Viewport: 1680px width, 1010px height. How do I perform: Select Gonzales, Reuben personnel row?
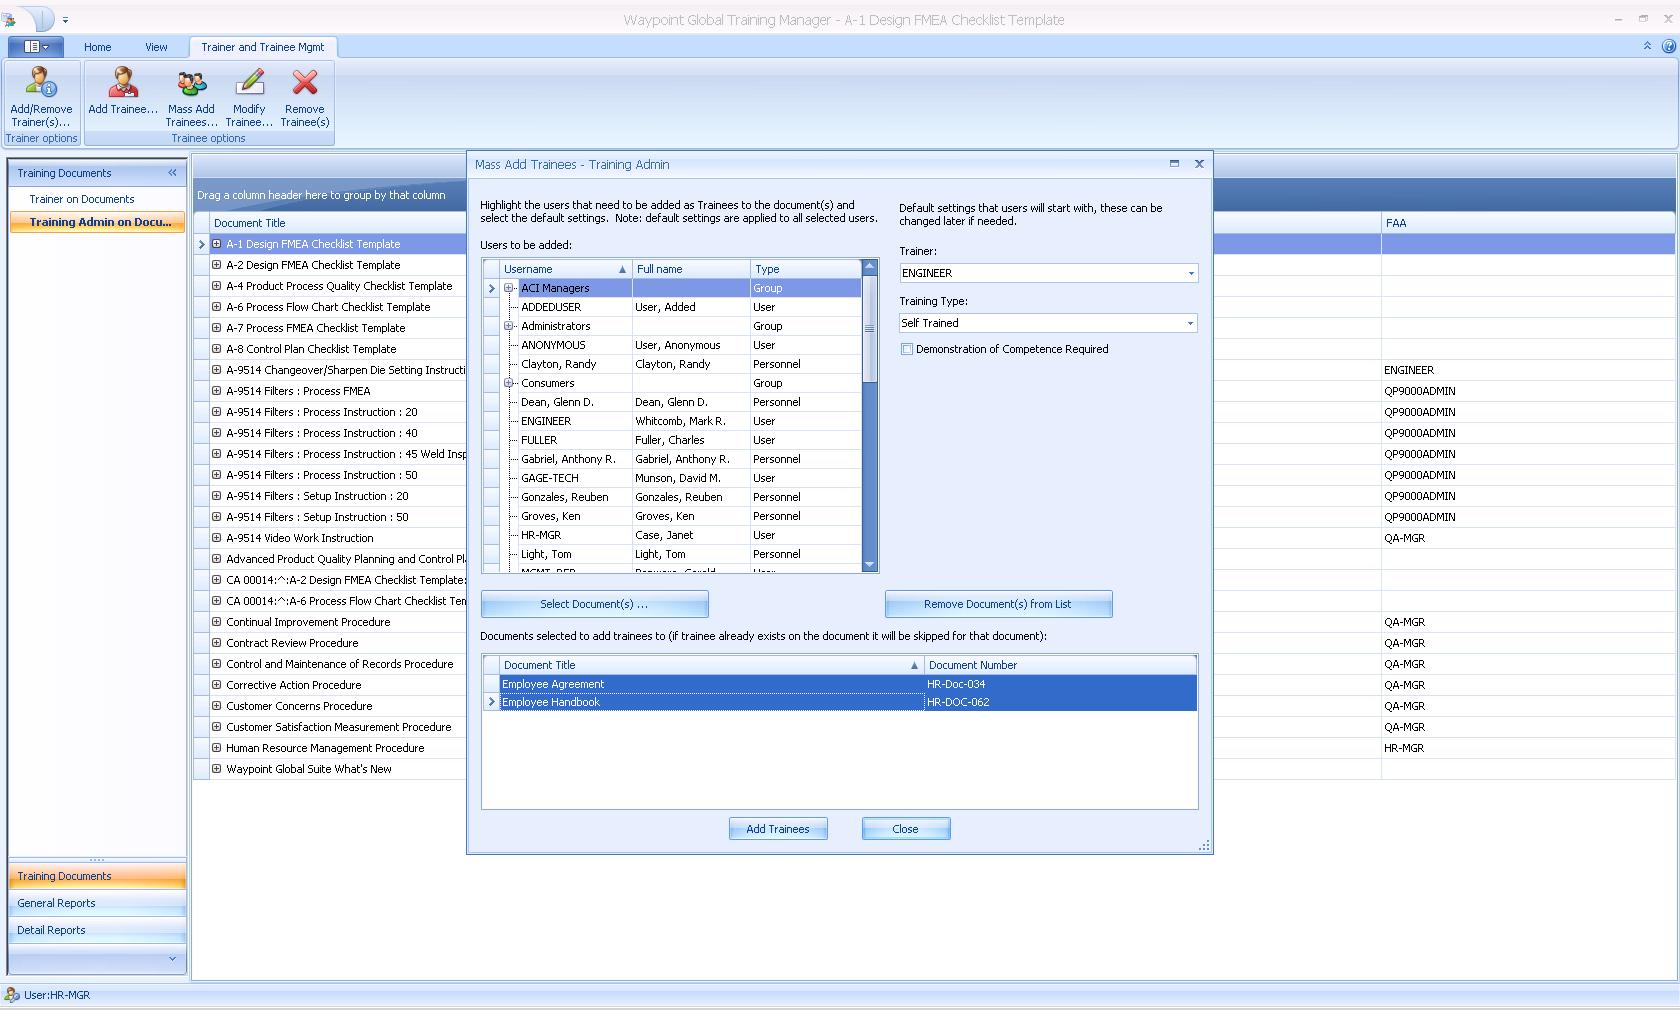pyautogui.click(x=671, y=497)
